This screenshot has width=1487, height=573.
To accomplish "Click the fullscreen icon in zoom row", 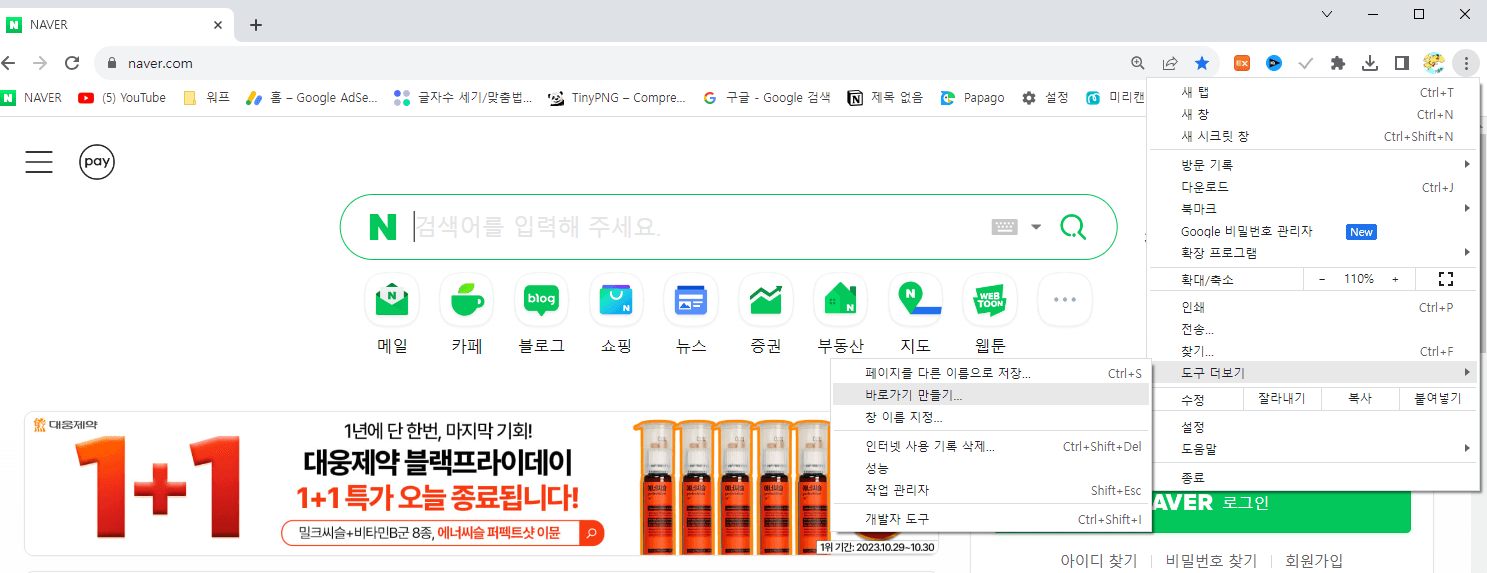I will coord(1445,279).
